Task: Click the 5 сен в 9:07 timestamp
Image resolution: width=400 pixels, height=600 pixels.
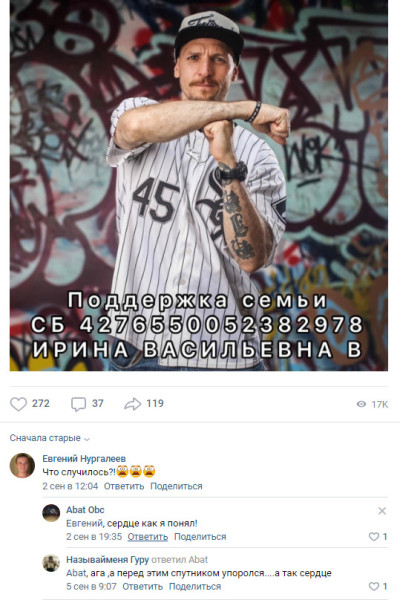Action: click(91, 587)
